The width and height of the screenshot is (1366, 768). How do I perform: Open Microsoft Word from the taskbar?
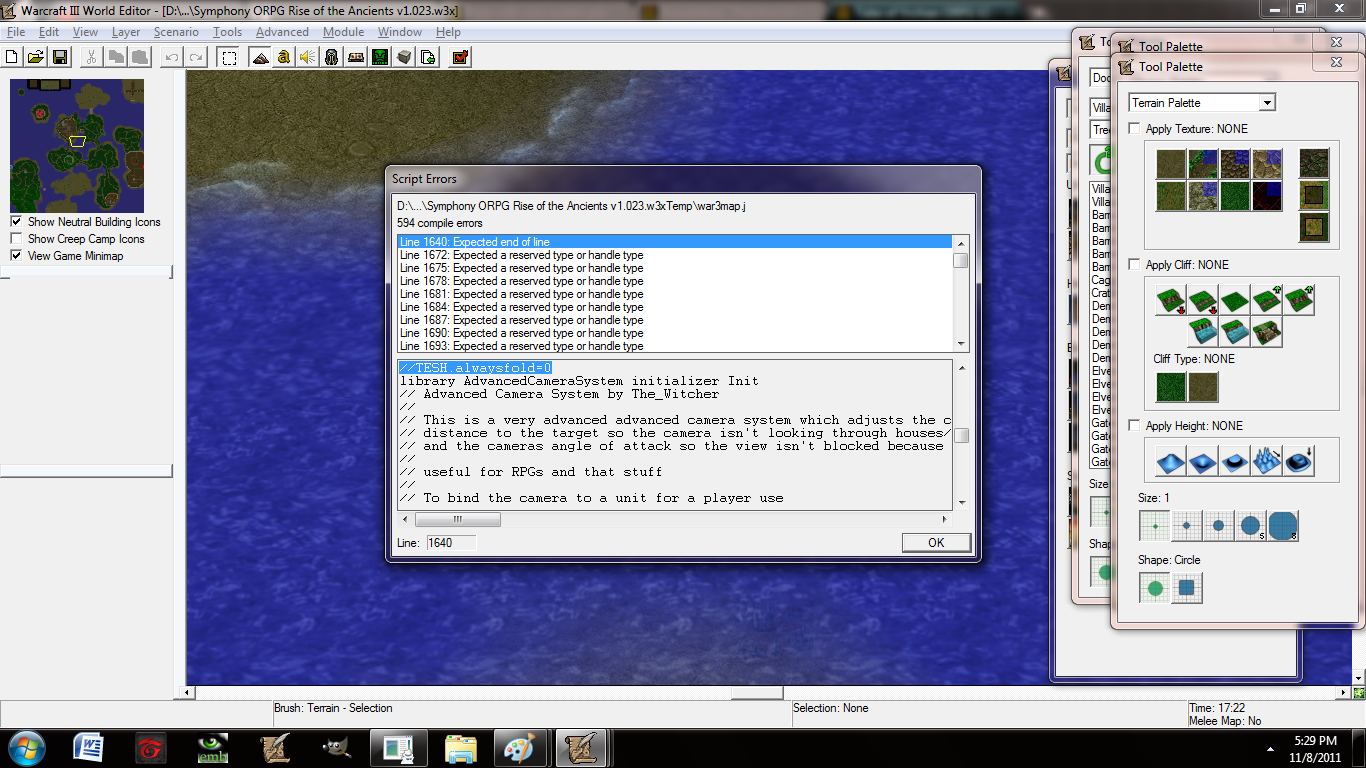(88, 747)
